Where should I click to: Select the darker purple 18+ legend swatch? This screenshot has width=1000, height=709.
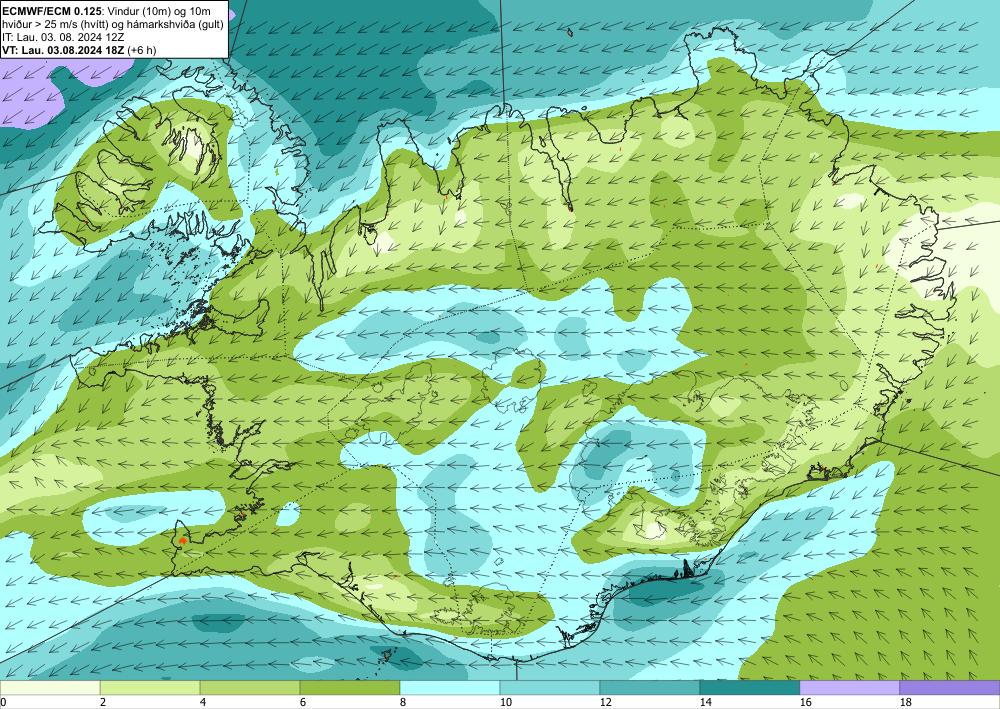[x=950, y=687]
